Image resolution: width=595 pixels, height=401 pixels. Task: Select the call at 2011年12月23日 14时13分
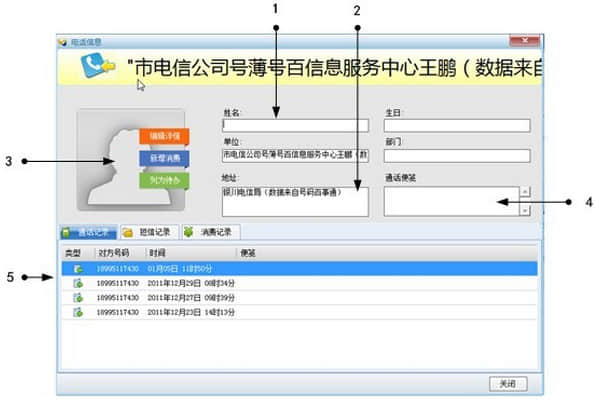pyautogui.click(x=300, y=312)
